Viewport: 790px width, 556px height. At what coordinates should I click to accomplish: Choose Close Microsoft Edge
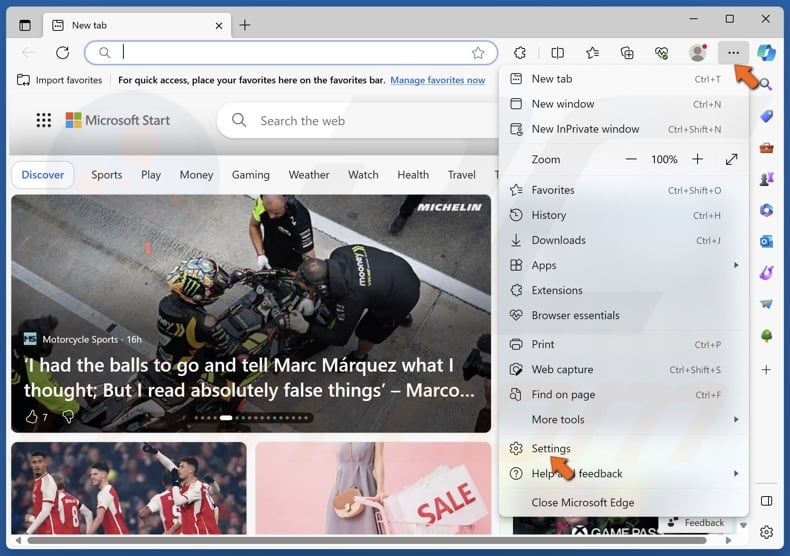pos(624,503)
